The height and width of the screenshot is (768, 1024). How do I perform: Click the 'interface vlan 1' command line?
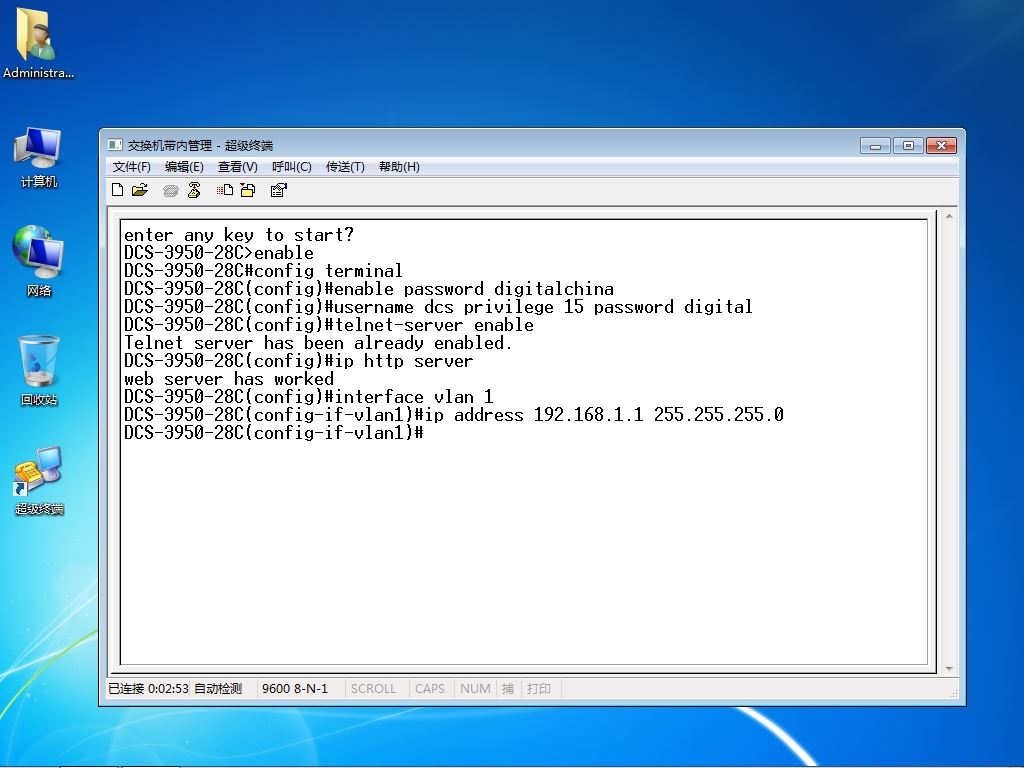pos(308,396)
